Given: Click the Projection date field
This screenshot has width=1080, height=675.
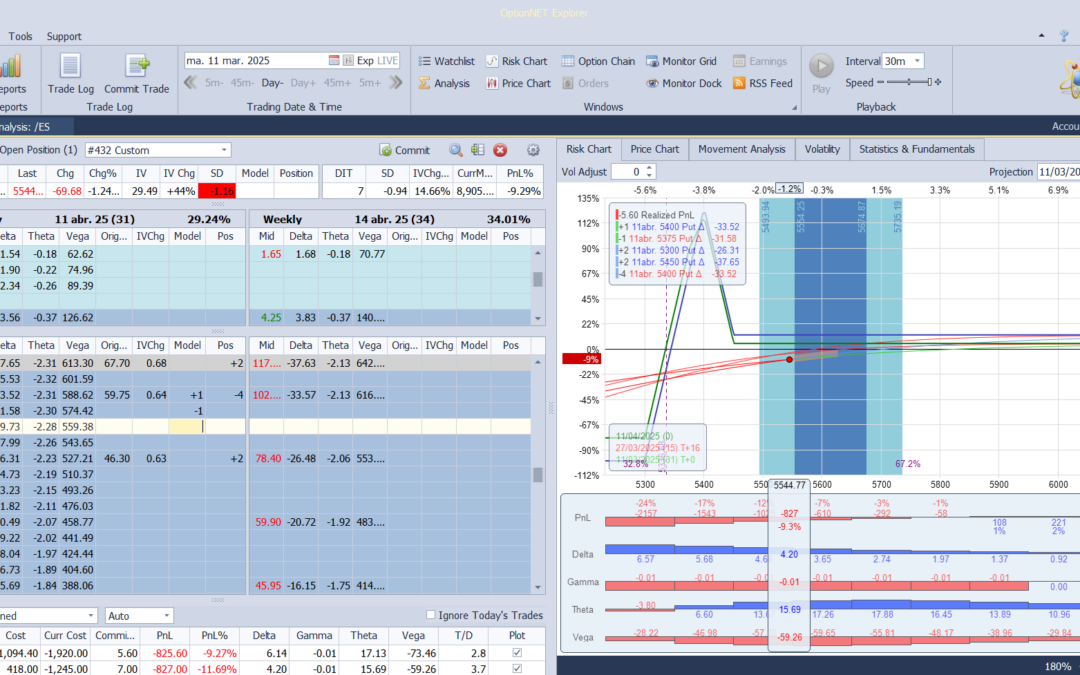Looking at the screenshot, I should 1059,172.
